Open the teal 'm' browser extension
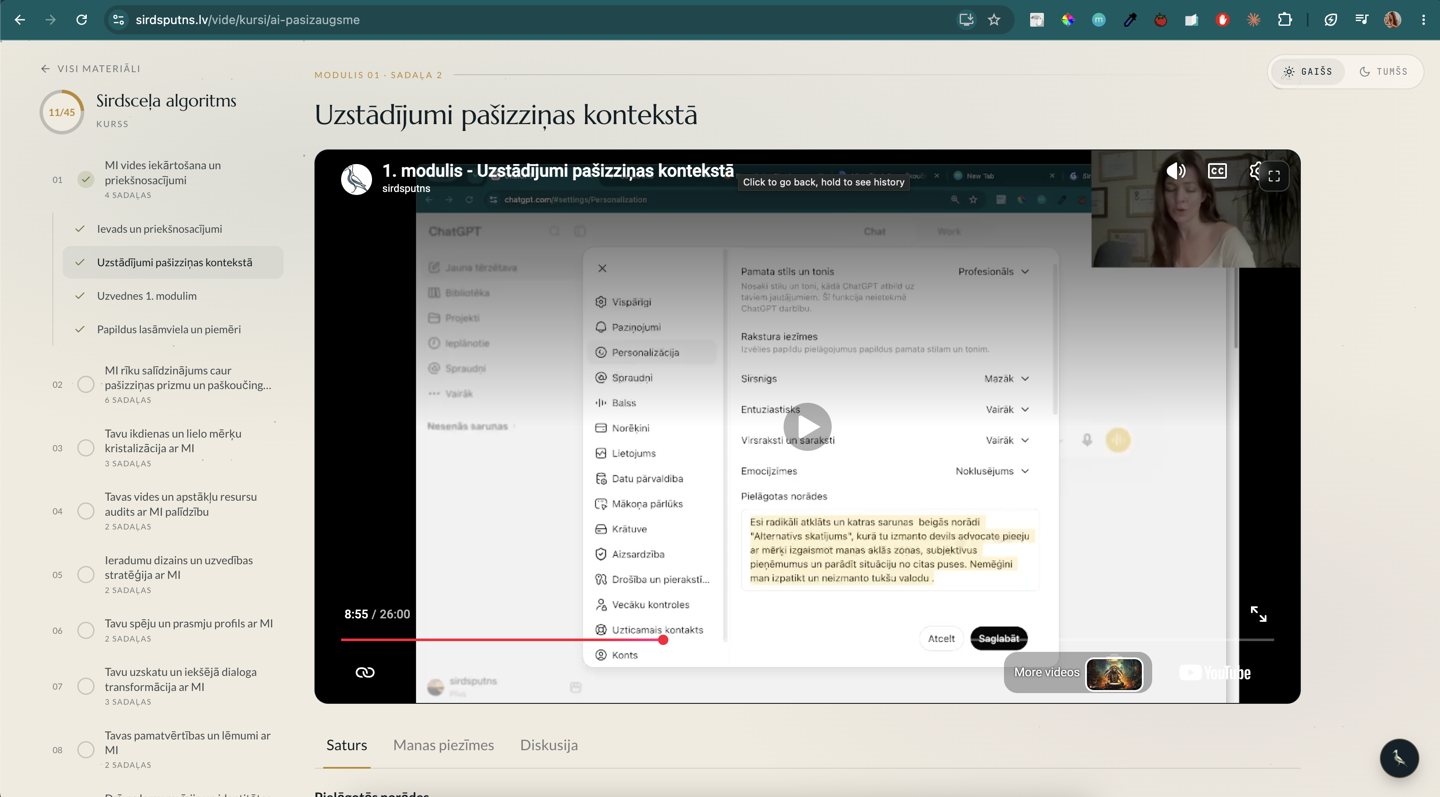Image resolution: width=1440 pixels, height=797 pixels. (1099, 20)
